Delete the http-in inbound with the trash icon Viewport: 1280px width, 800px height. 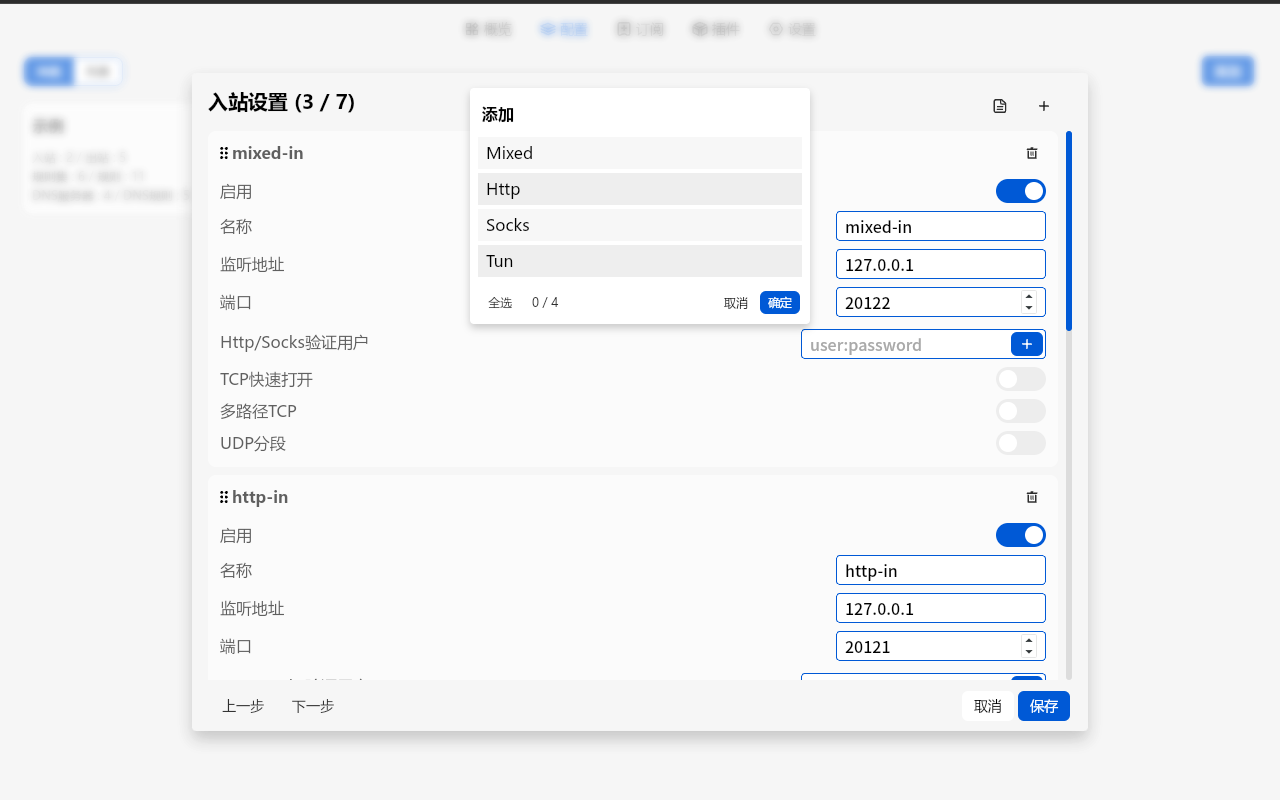pyautogui.click(x=1032, y=497)
